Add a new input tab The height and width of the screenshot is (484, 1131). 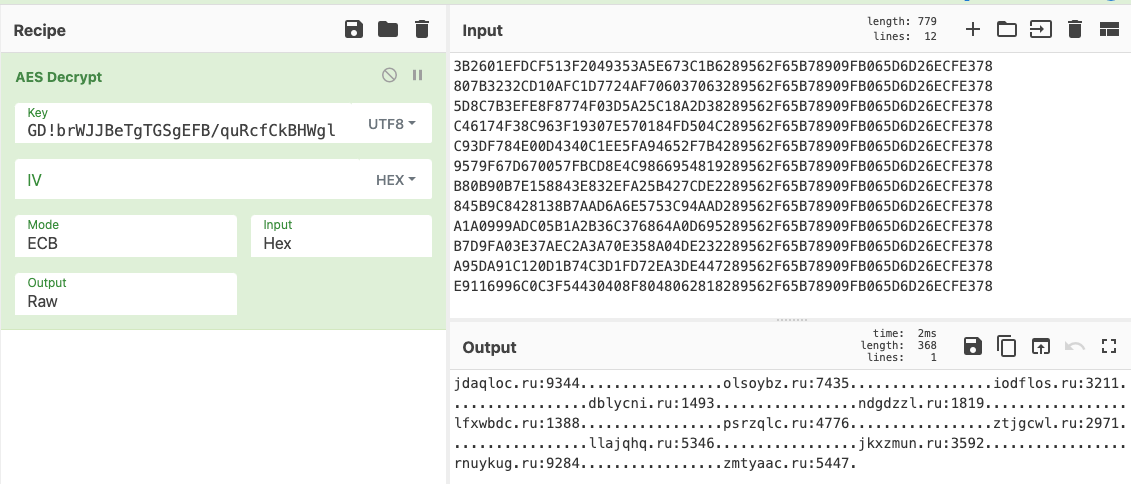(972, 30)
